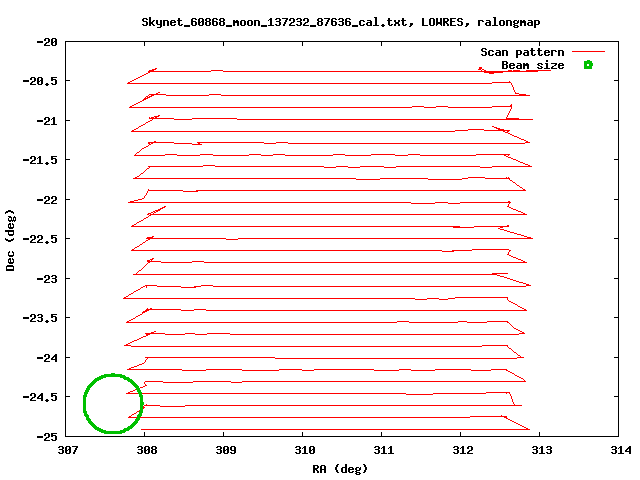Click the green beam size legend marker
This screenshot has height=480, width=640.
pyautogui.click(x=588, y=65)
